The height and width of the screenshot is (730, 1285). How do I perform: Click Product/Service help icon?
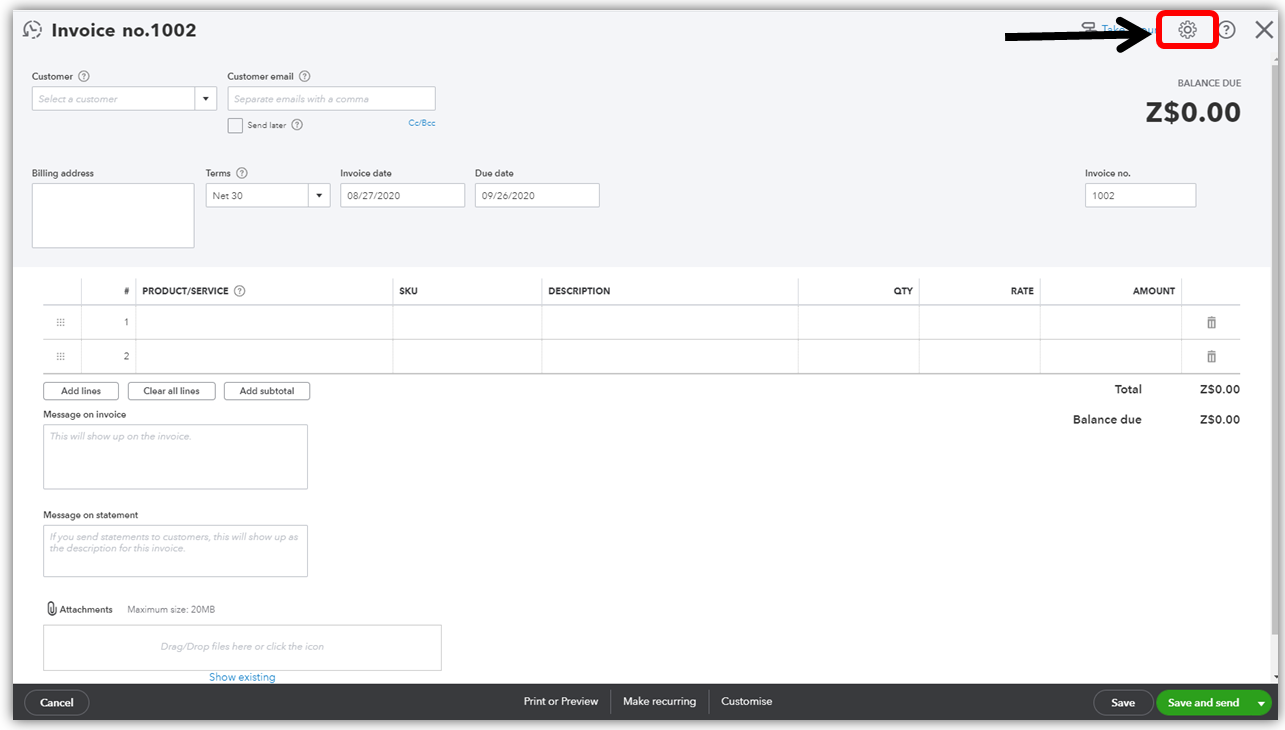(x=240, y=291)
